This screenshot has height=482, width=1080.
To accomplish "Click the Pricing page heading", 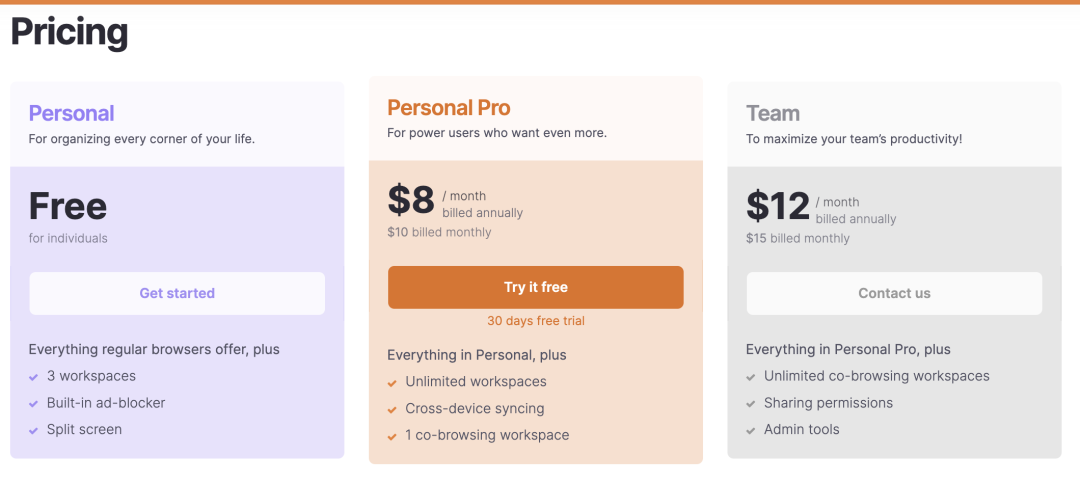I will (x=70, y=32).
